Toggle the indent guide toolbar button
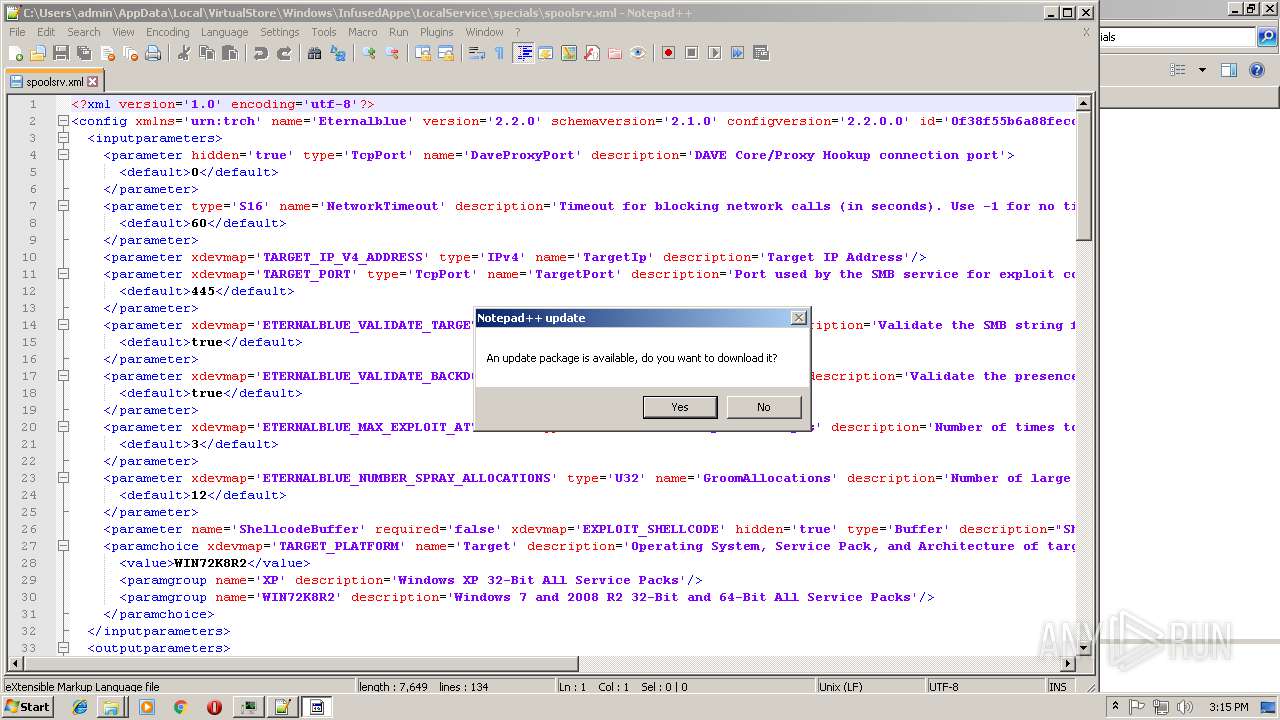 (x=523, y=53)
